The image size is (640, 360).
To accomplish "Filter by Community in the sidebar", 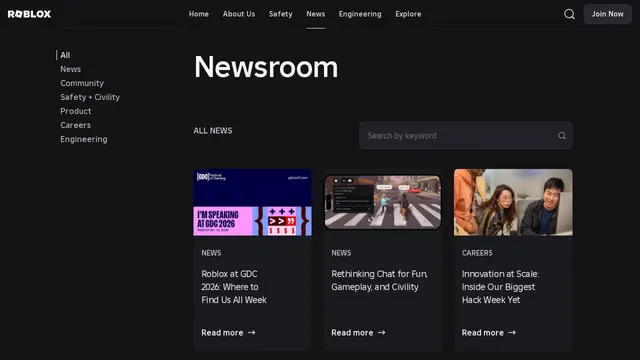I will coord(82,83).
